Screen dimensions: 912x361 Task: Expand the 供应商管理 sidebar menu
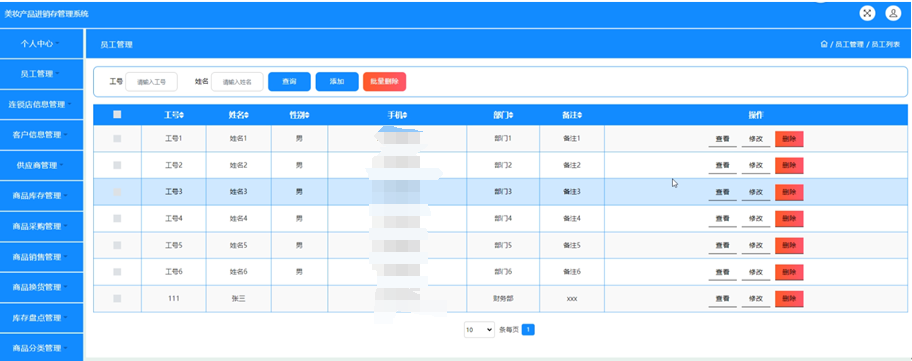point(41,166)
